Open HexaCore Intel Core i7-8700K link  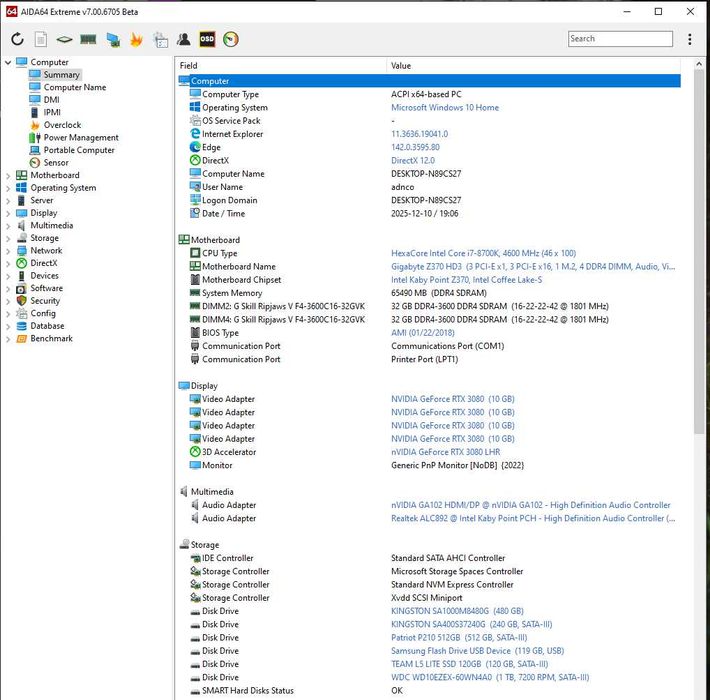coord(483,254)
